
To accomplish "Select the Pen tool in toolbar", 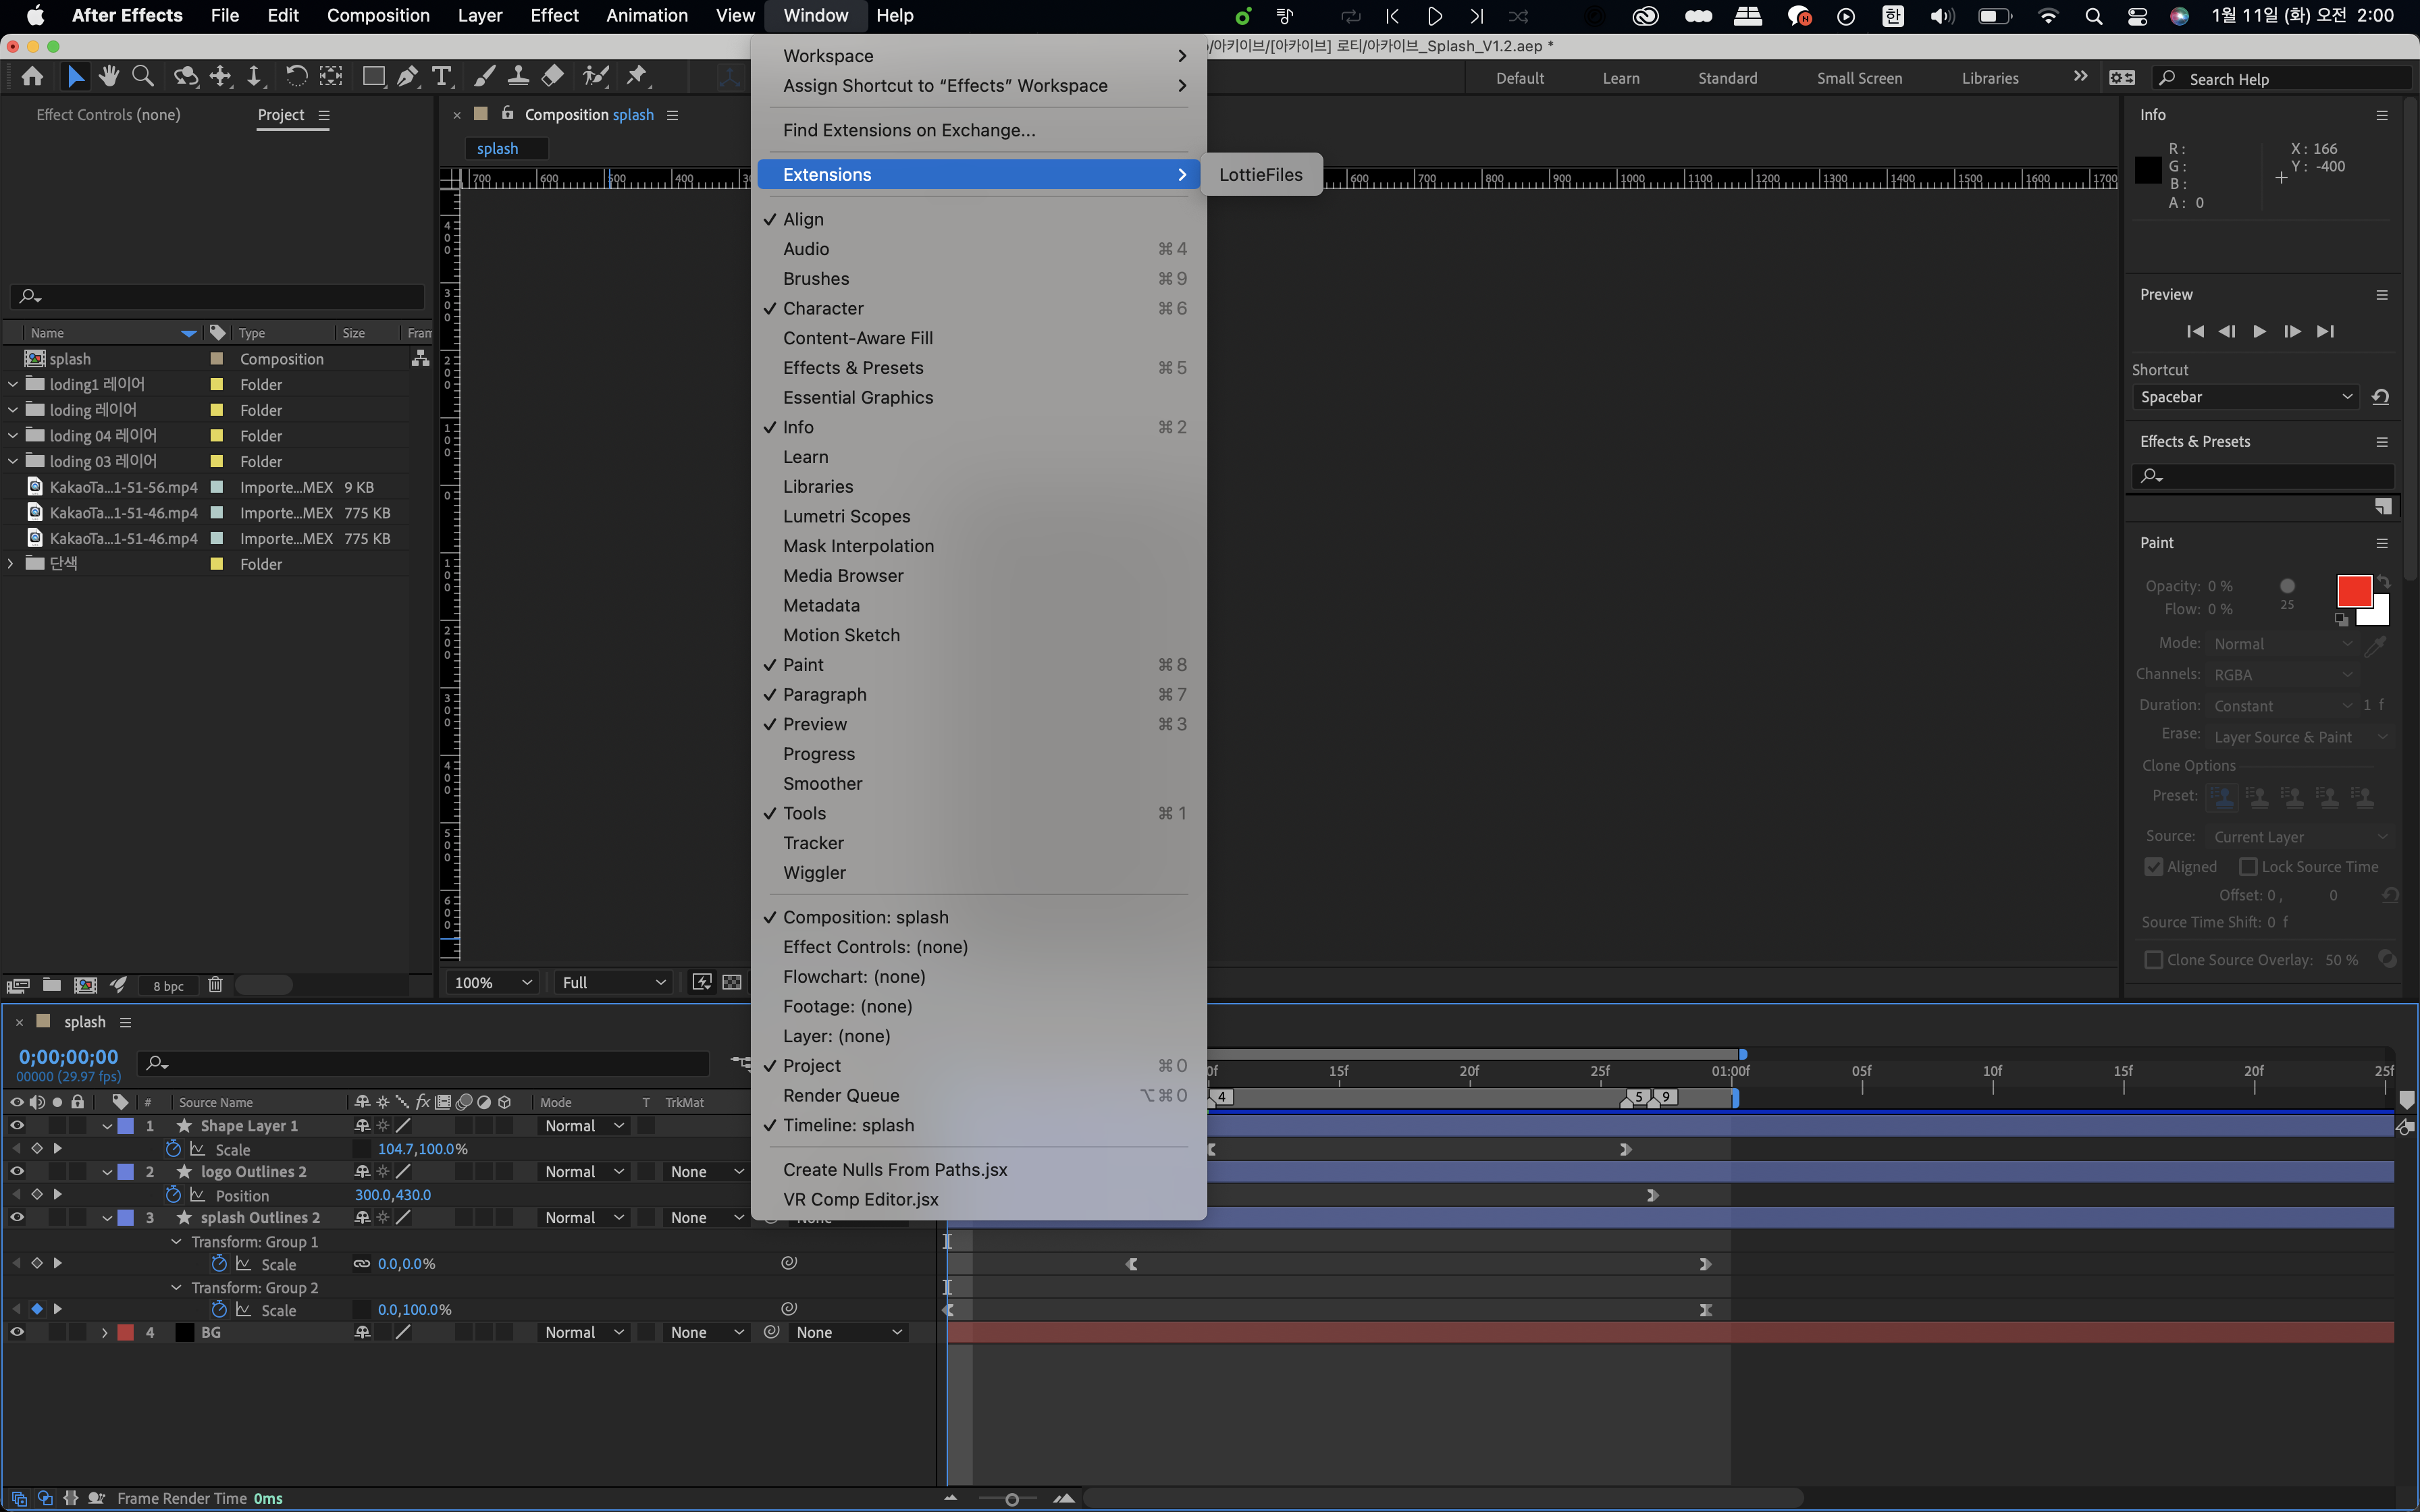I will point(407,77).
